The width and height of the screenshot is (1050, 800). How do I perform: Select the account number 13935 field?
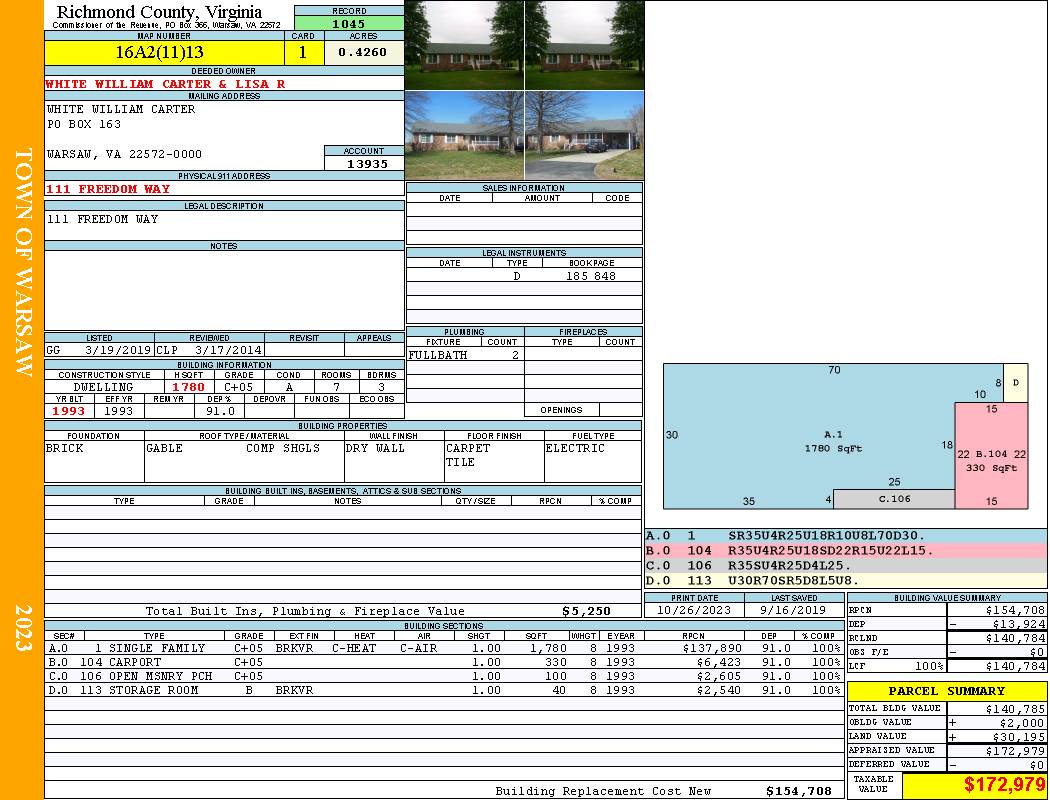tap(364, 164)
